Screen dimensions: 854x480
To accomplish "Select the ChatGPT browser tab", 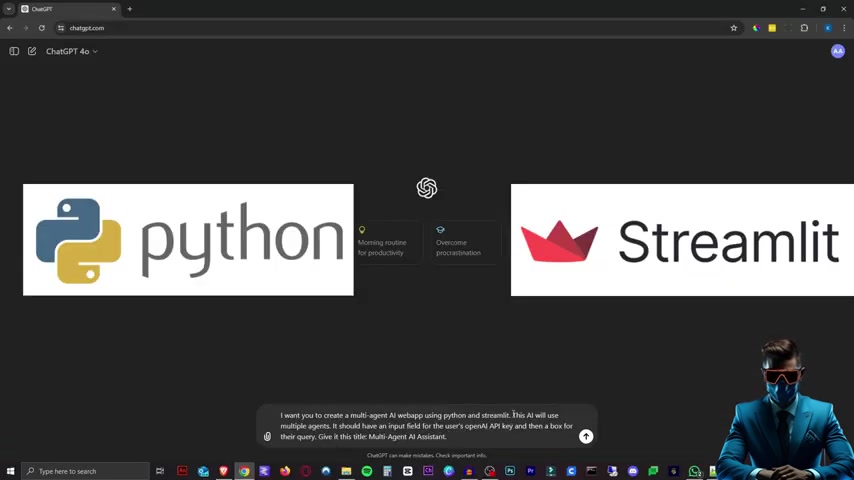I will pos(68,9).
